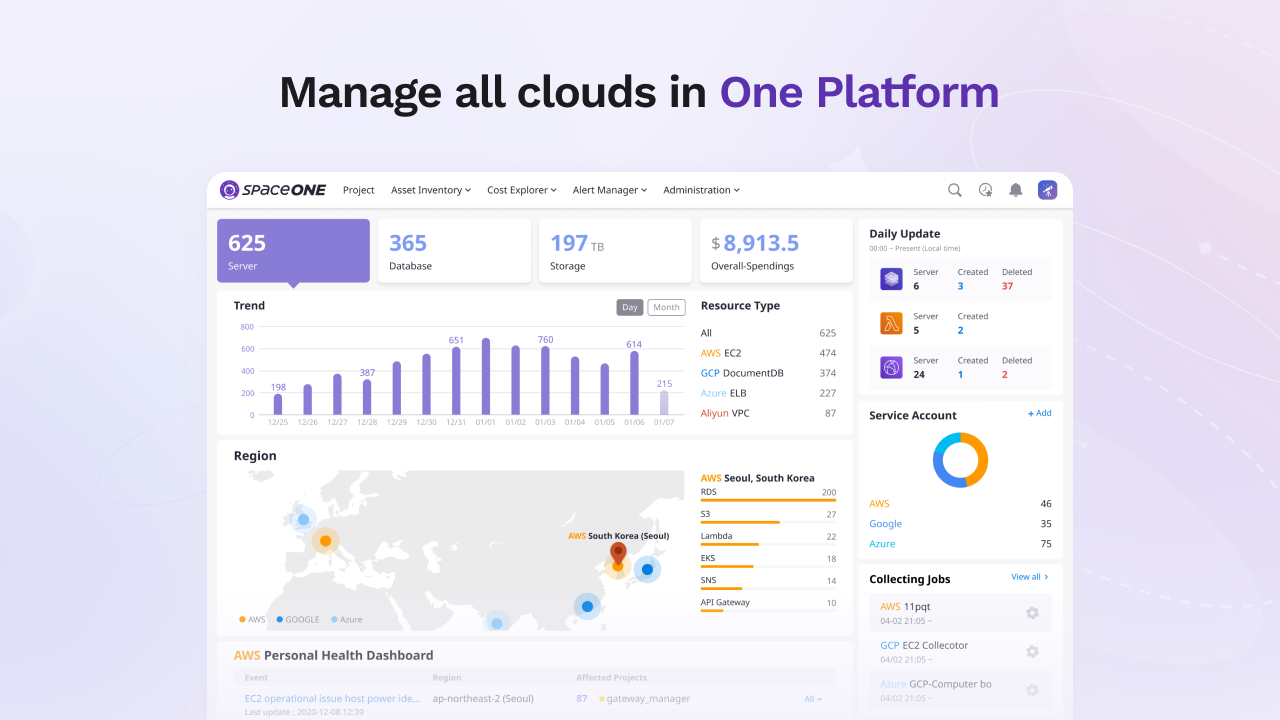Click the Azure marker over the UK
1280x720 pixels.
click(303, 519)
